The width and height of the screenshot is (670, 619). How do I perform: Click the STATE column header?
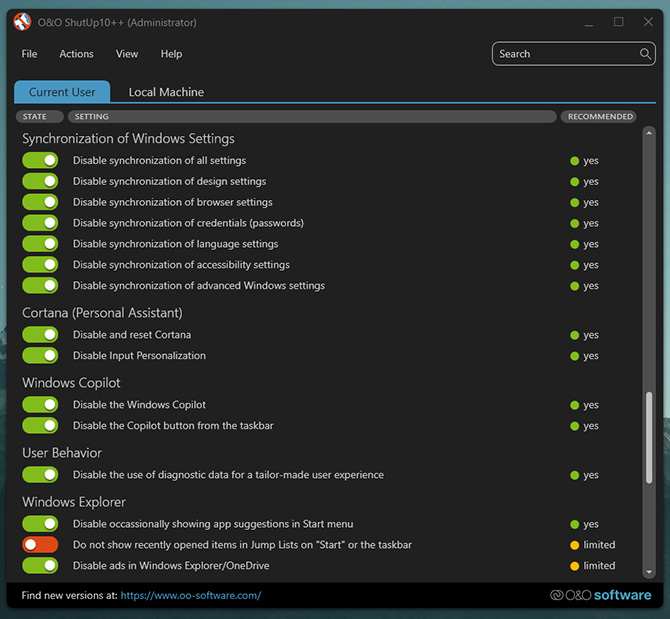point(40,117)
